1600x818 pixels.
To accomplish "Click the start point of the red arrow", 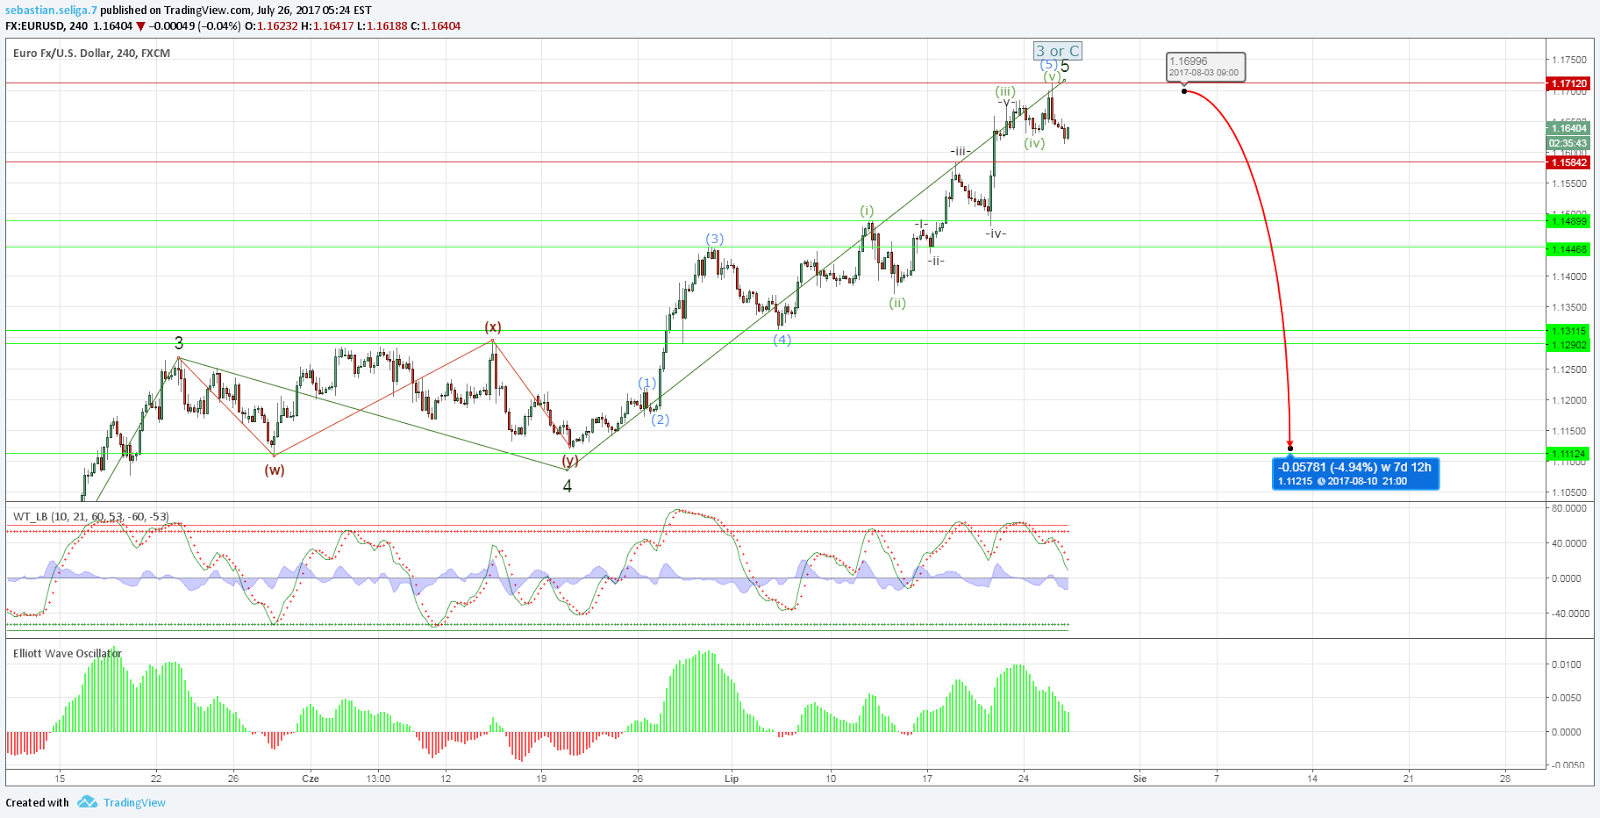I will pyautogui.click(x=1184, y=91).
